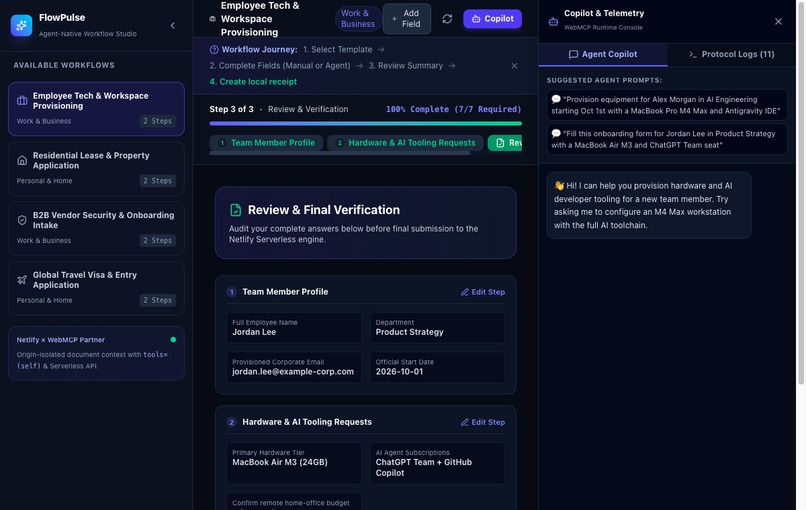This screenshot has width=806, height=510.
Task: Click the Review & Final Verification document icon
Action: [235, 210]
